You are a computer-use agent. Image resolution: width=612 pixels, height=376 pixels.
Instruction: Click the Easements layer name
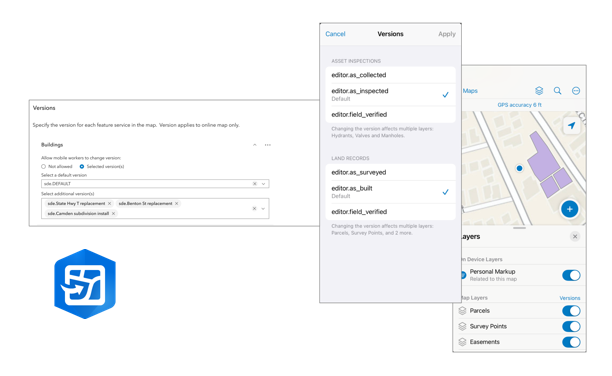pos(484,342)
